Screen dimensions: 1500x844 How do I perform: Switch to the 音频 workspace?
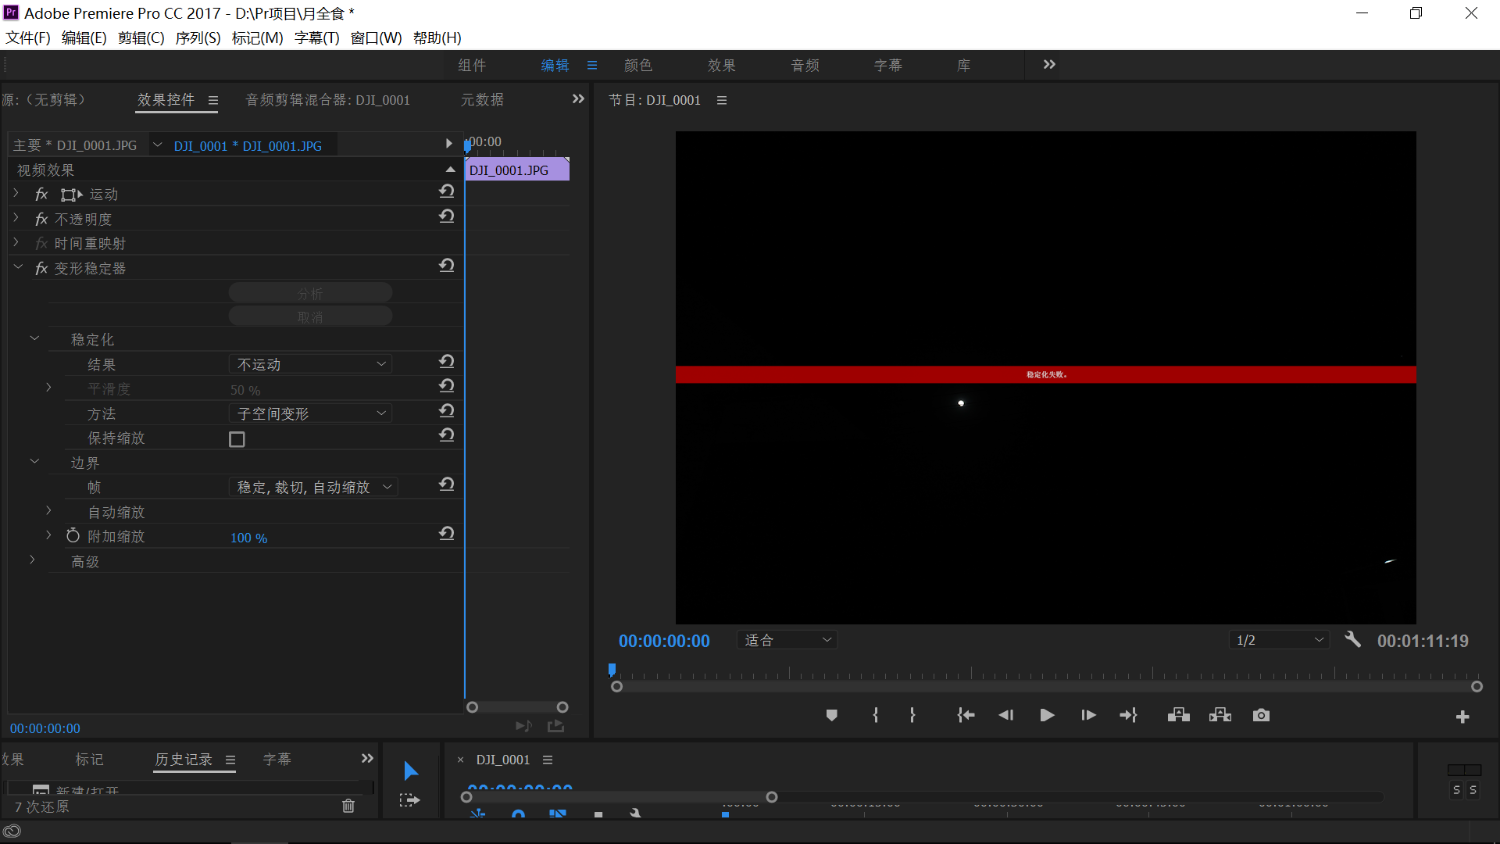coord(805,65)
